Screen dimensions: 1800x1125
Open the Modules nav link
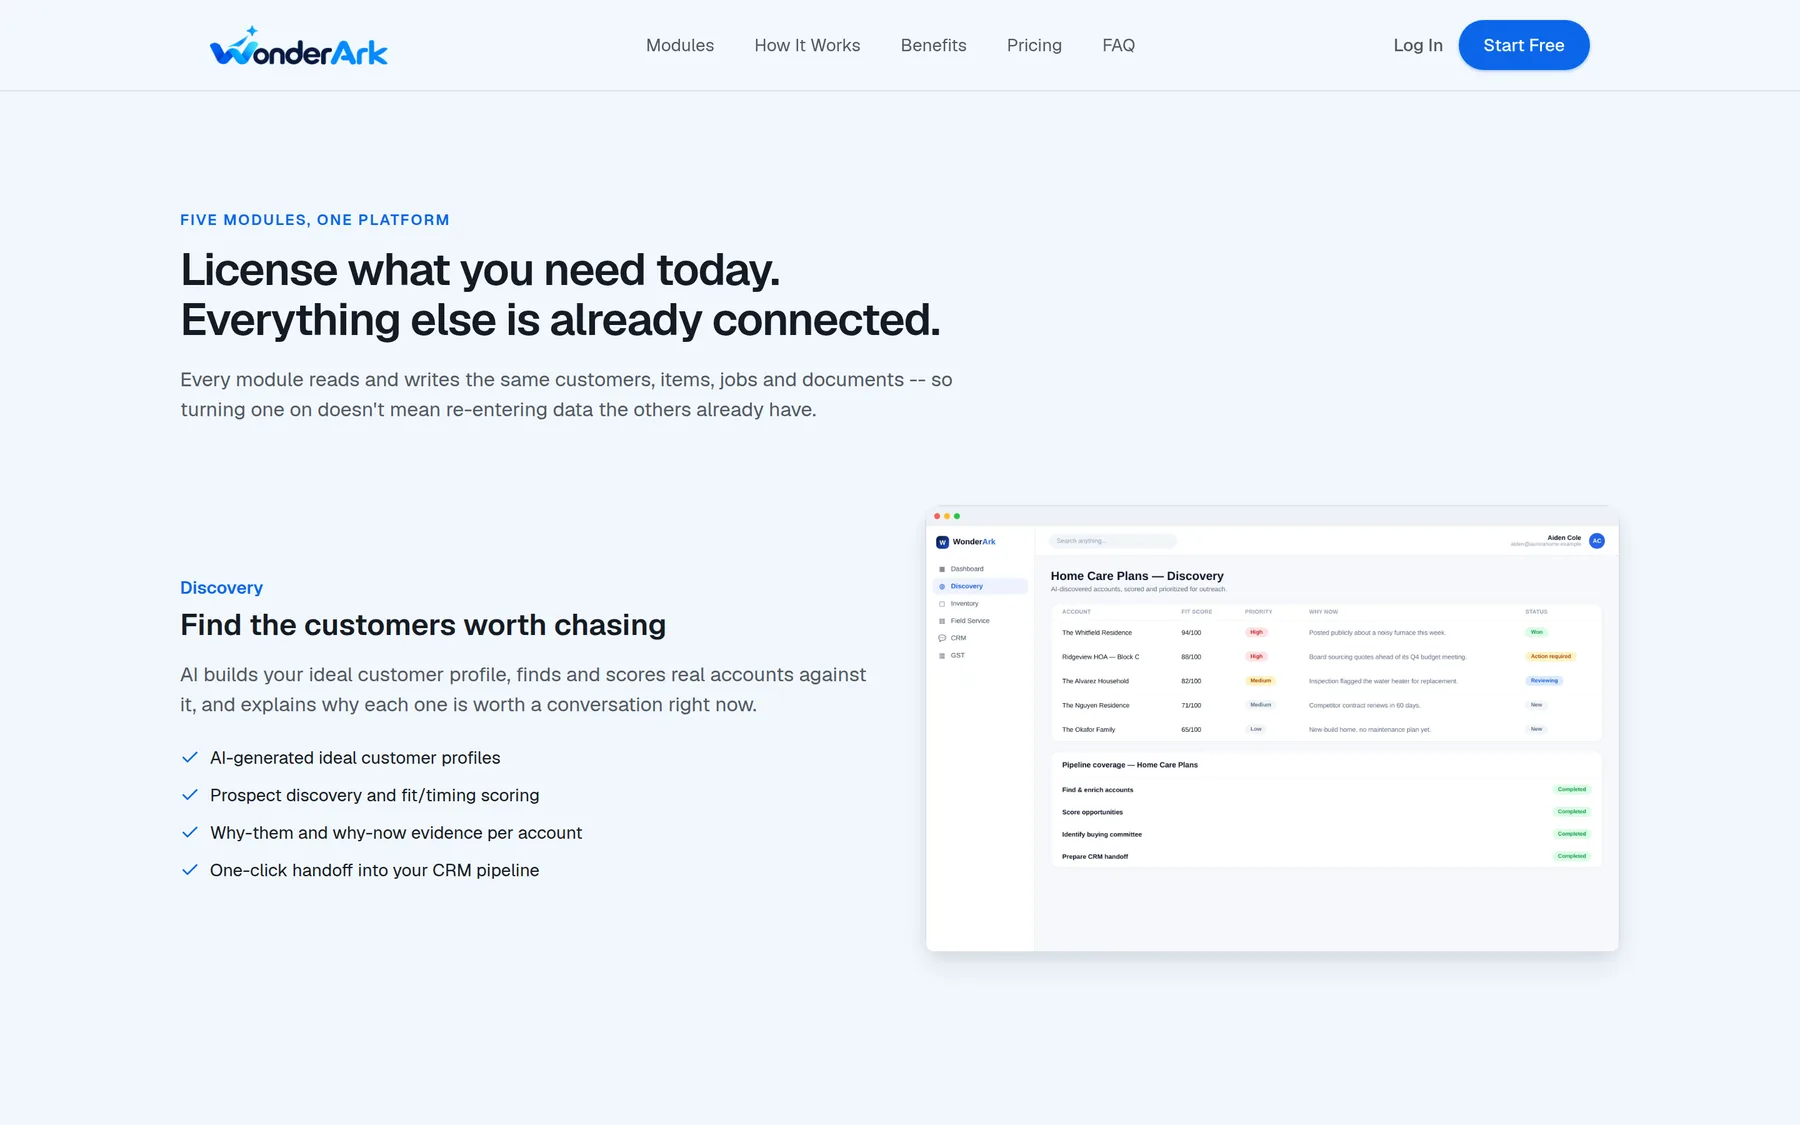tap(680, 45)
